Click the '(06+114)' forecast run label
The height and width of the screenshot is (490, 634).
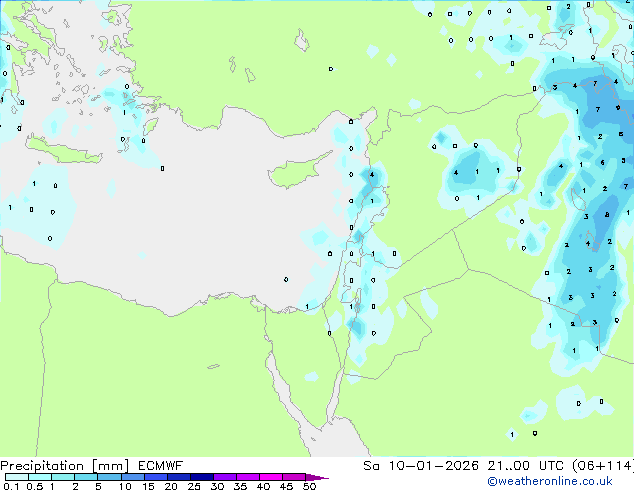[603, 466]
